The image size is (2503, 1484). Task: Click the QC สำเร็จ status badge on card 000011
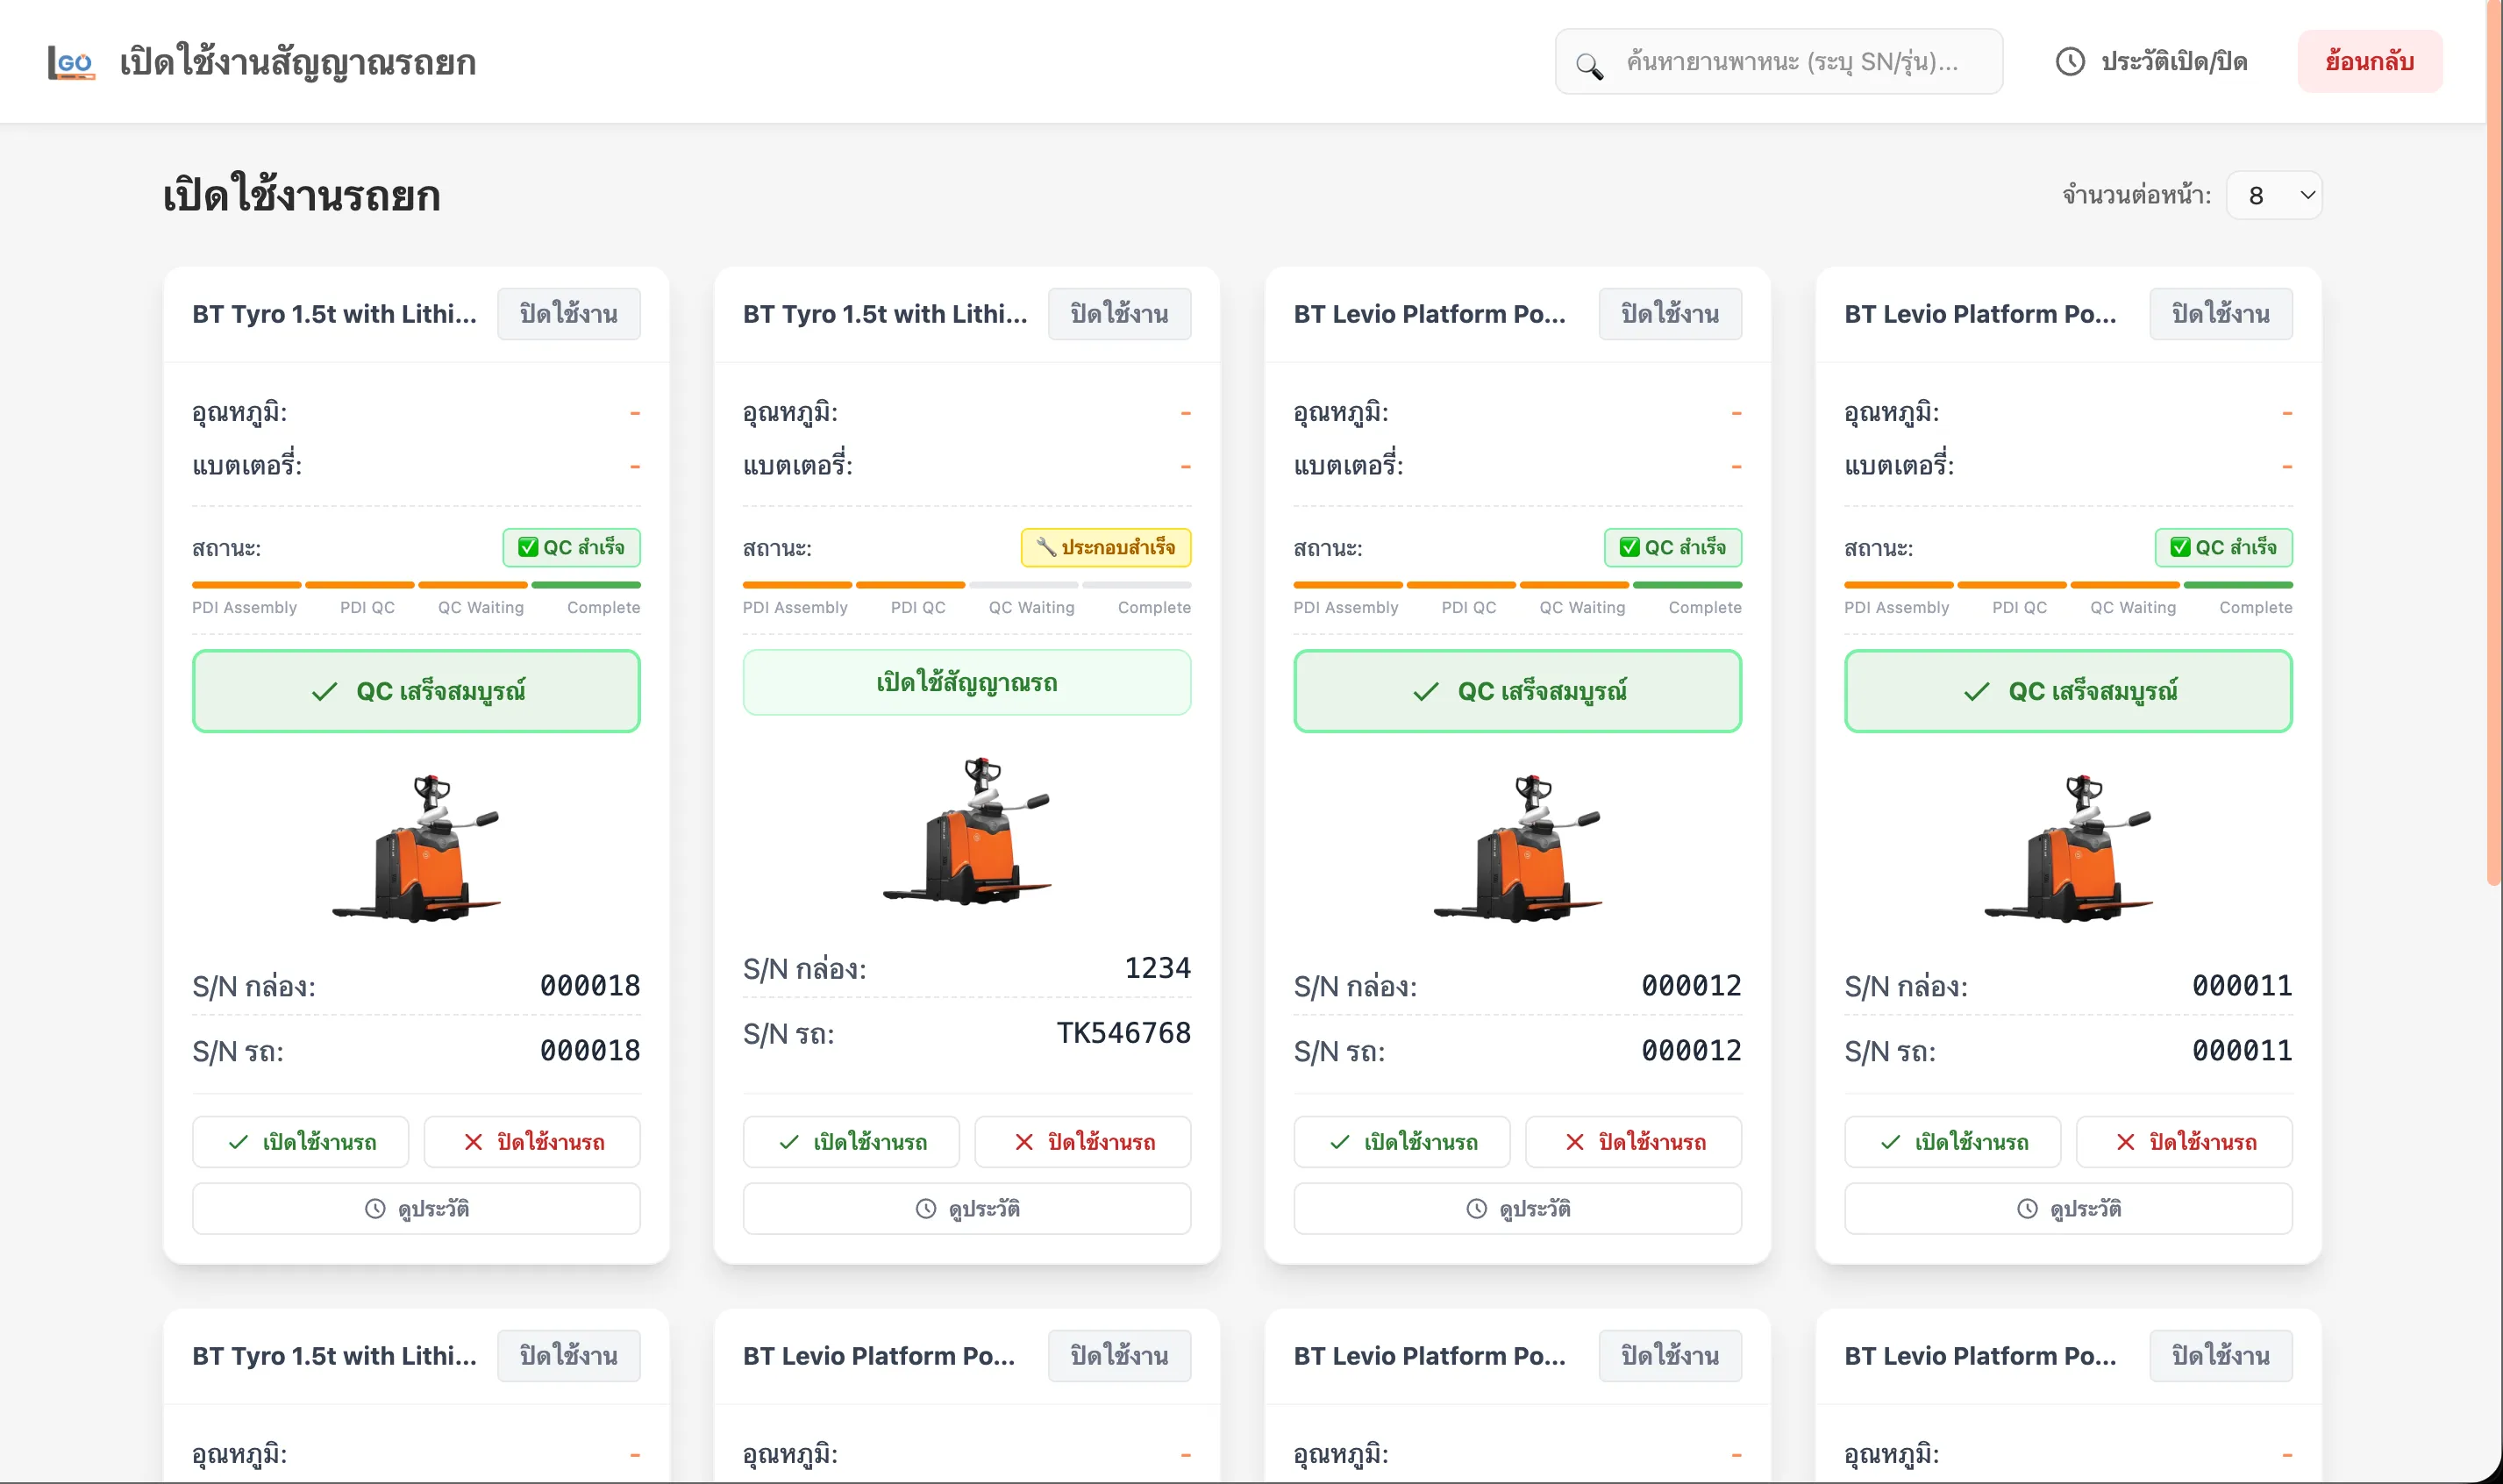click(x=2222, y=547)
